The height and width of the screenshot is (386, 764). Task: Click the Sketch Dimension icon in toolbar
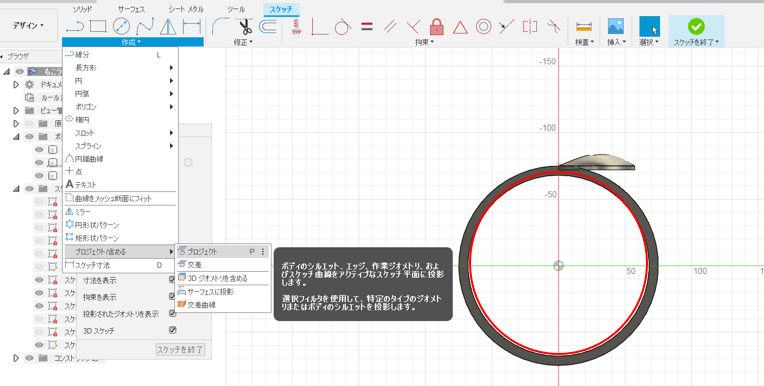(191, 26)
